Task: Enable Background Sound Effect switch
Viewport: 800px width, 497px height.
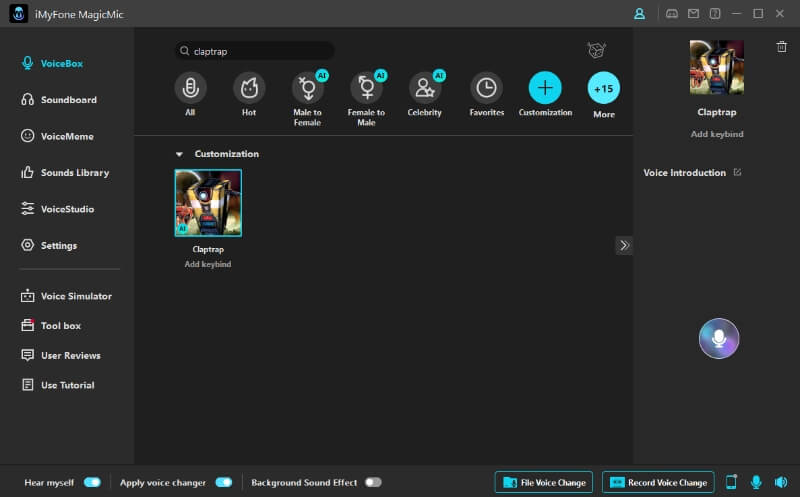Action: (x=373, y=482)
